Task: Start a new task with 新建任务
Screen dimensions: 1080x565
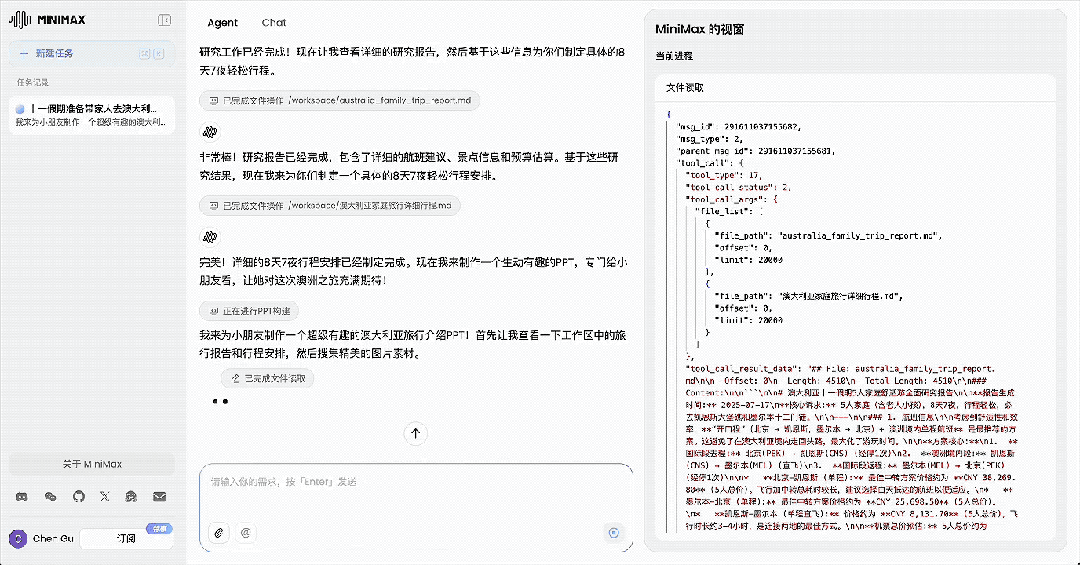Action: [92, 53]
